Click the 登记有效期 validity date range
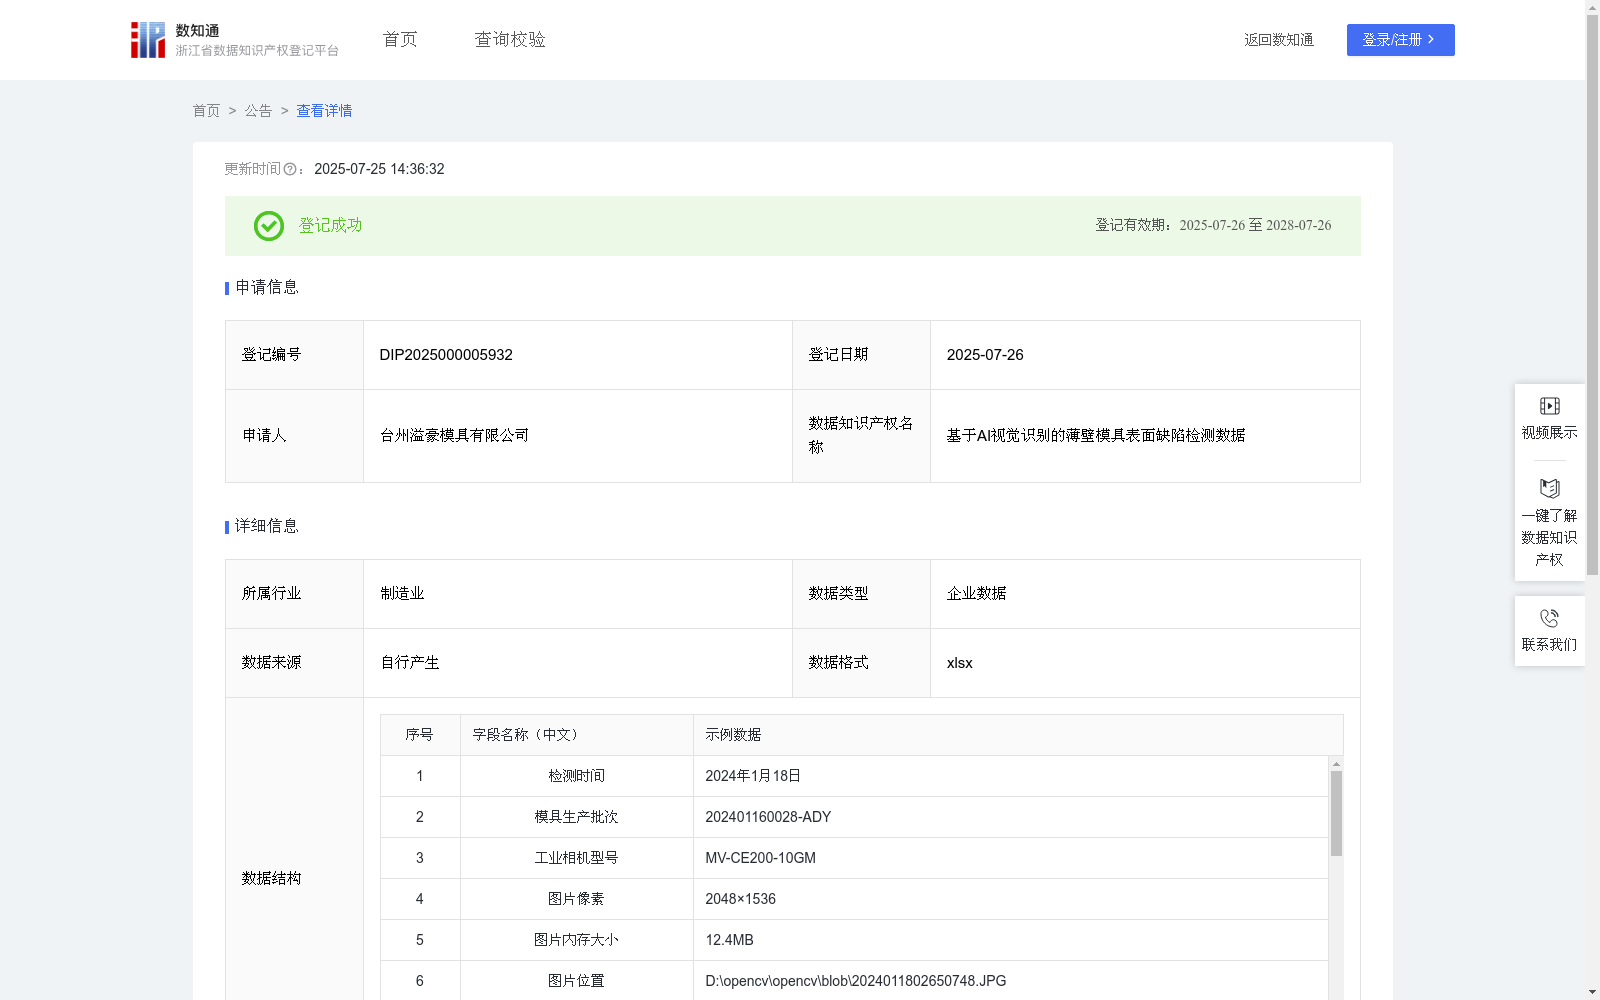The height and width of the screenshot is (1000, 1600). [1255, 226]
